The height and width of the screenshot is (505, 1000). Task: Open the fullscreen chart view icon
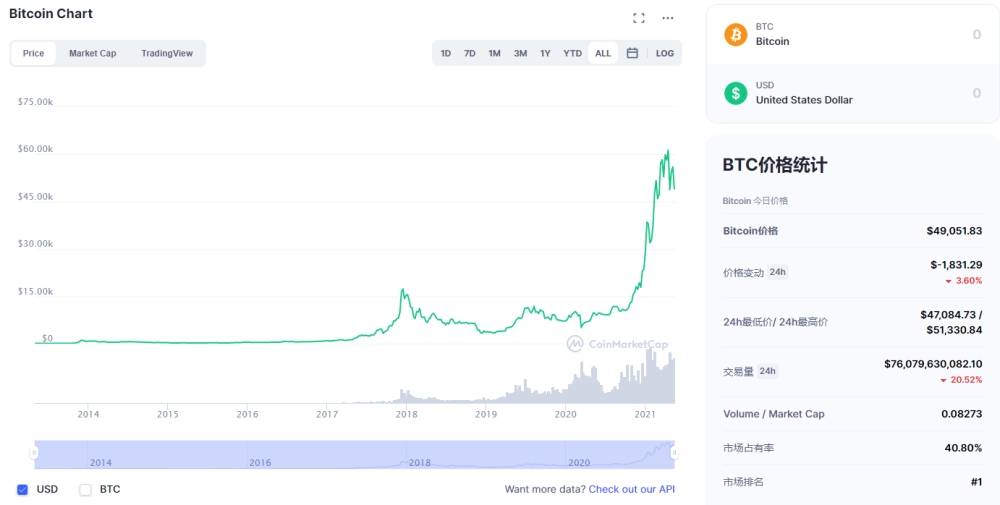638,18
